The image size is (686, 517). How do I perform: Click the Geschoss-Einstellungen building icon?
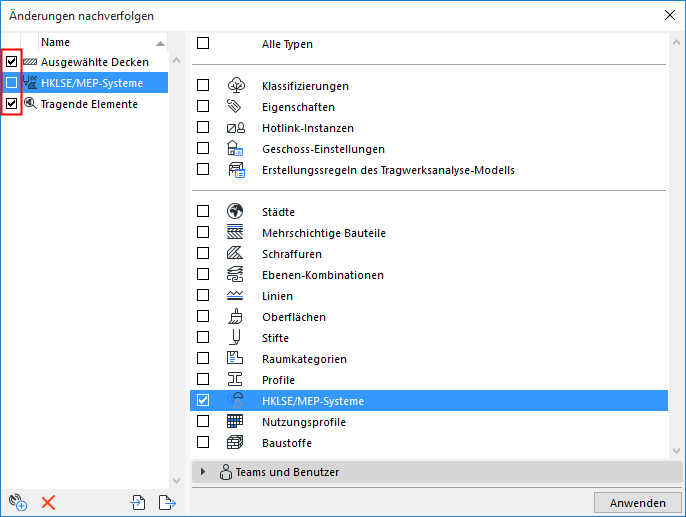pos(235,148)
